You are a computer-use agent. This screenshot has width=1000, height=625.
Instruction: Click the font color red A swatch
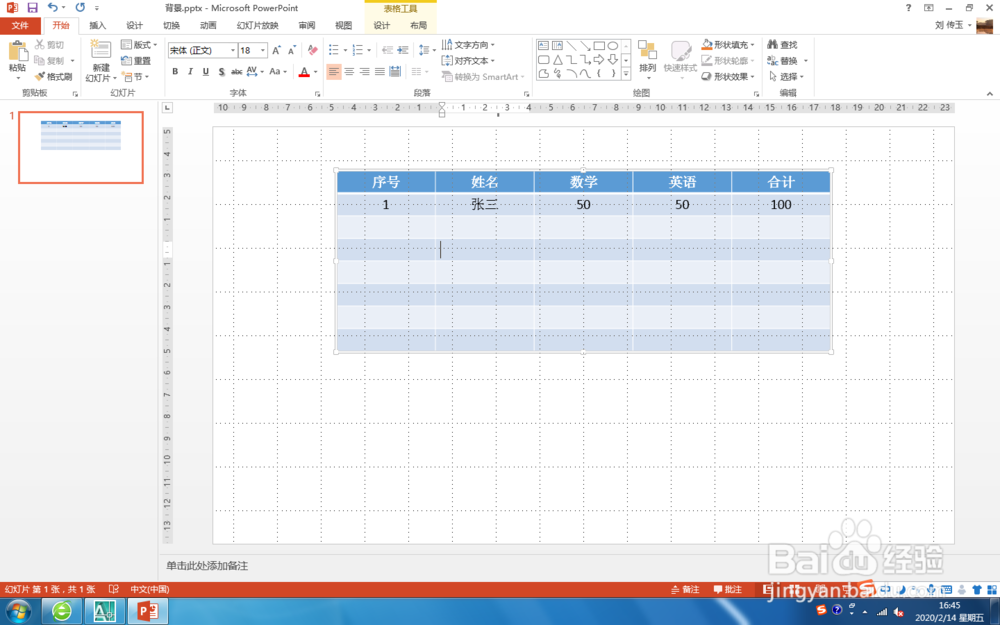[x=304, y=71]
